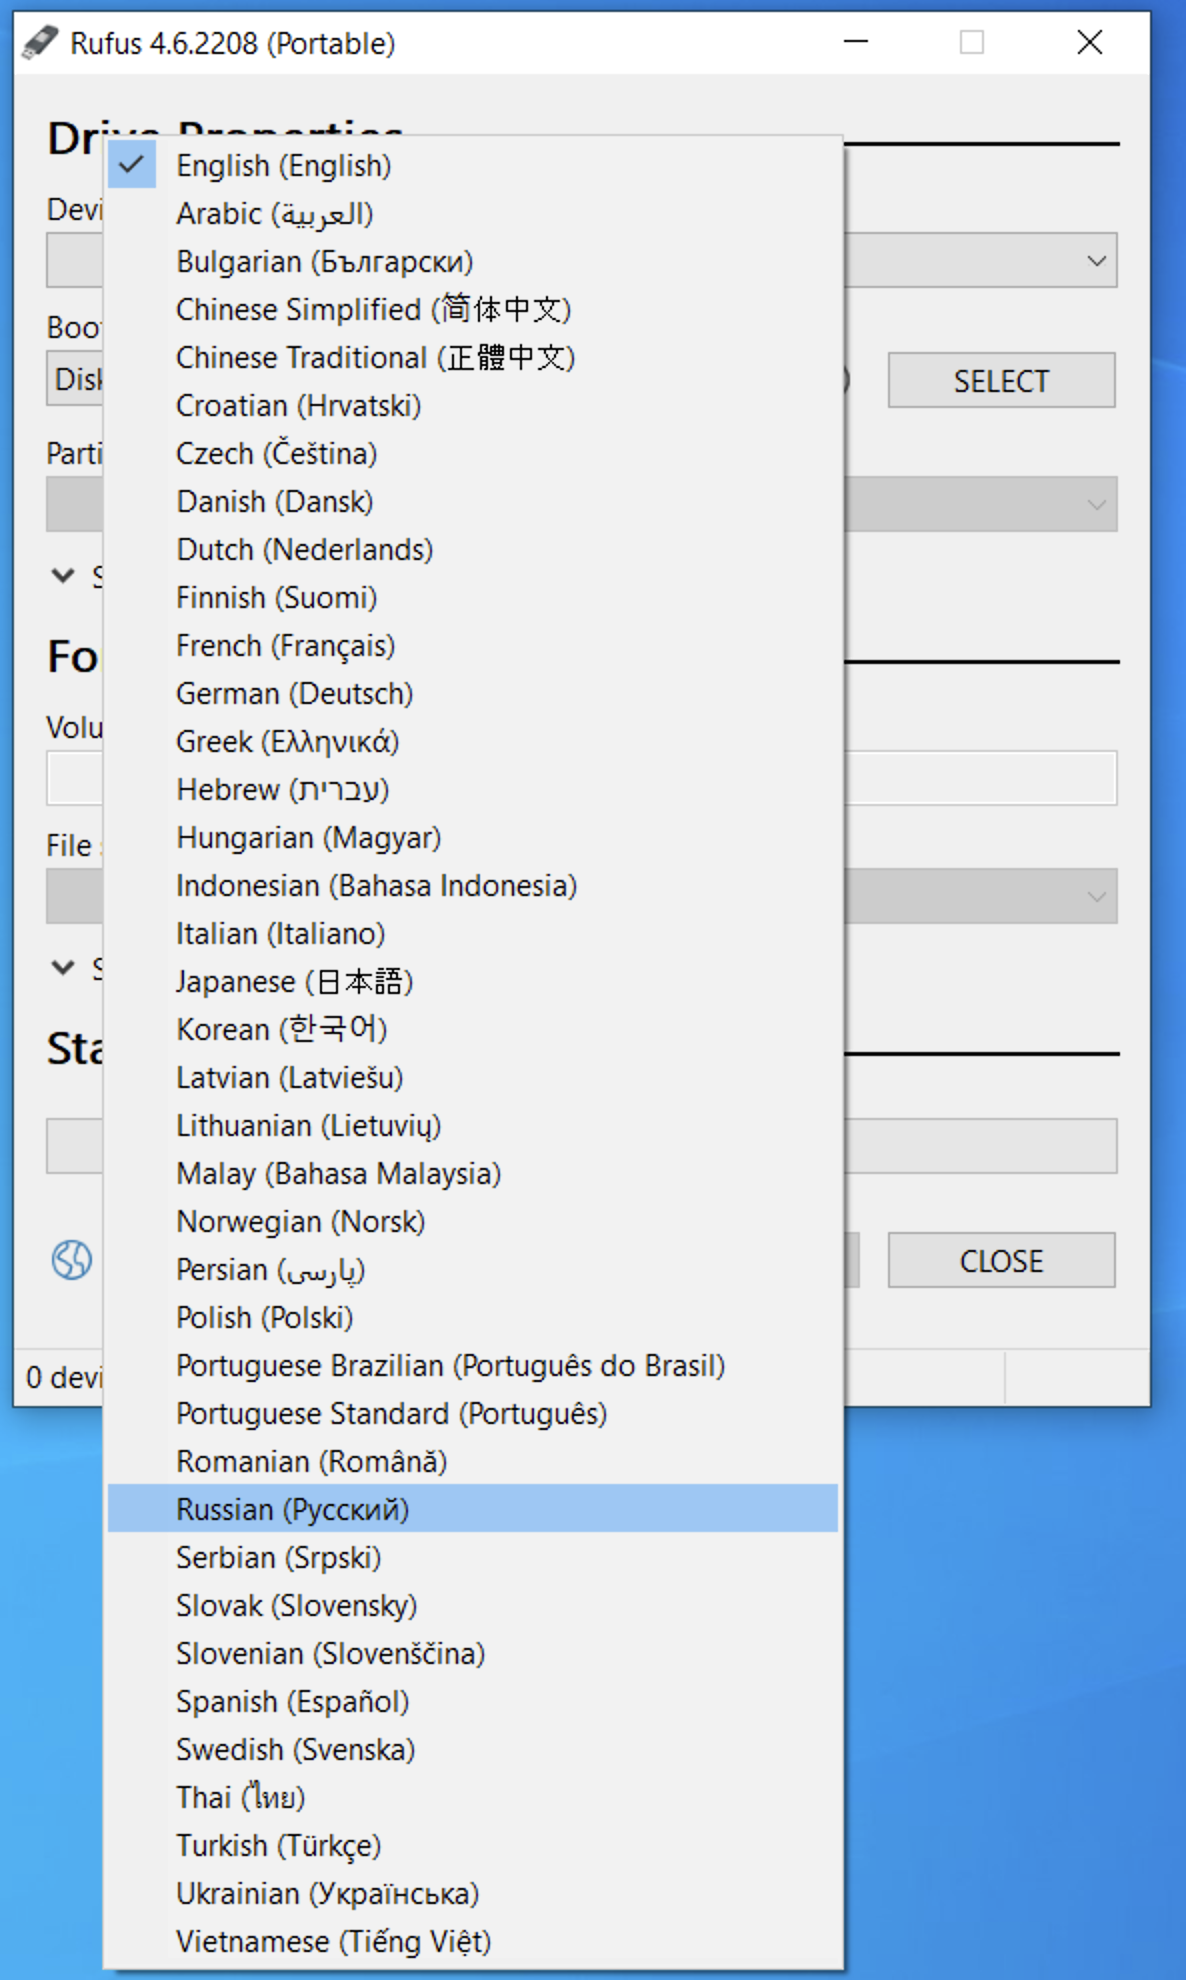1186x1980 pixels.
Task: Pick Slovak (Slovensky)
Action: pyautogui.click(x=473, y=1606)
